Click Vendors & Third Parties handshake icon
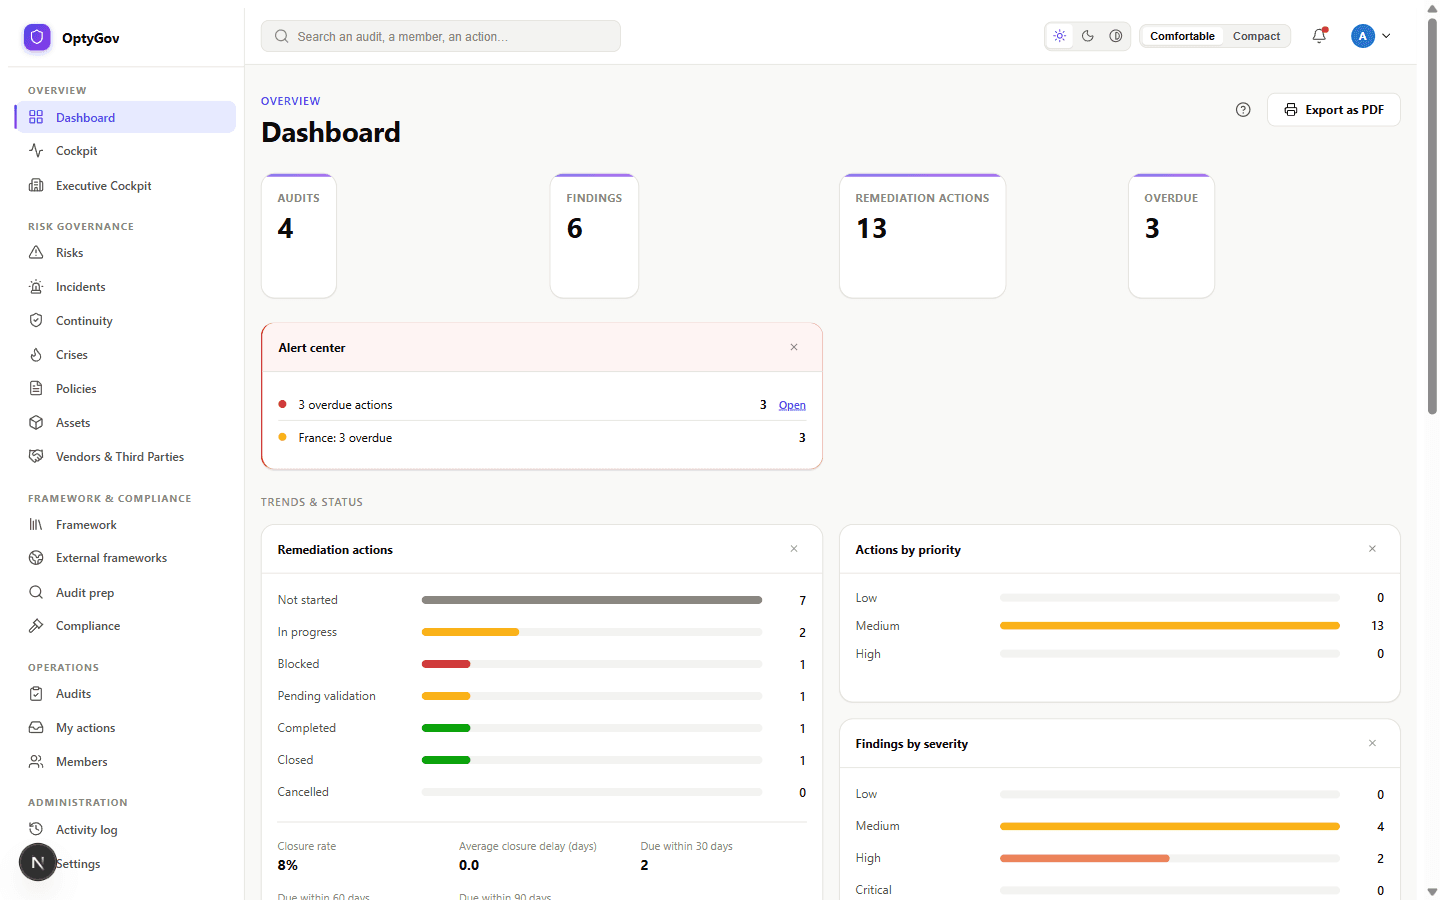This screenshot has width=1440, height=900. tap(36, 457)
